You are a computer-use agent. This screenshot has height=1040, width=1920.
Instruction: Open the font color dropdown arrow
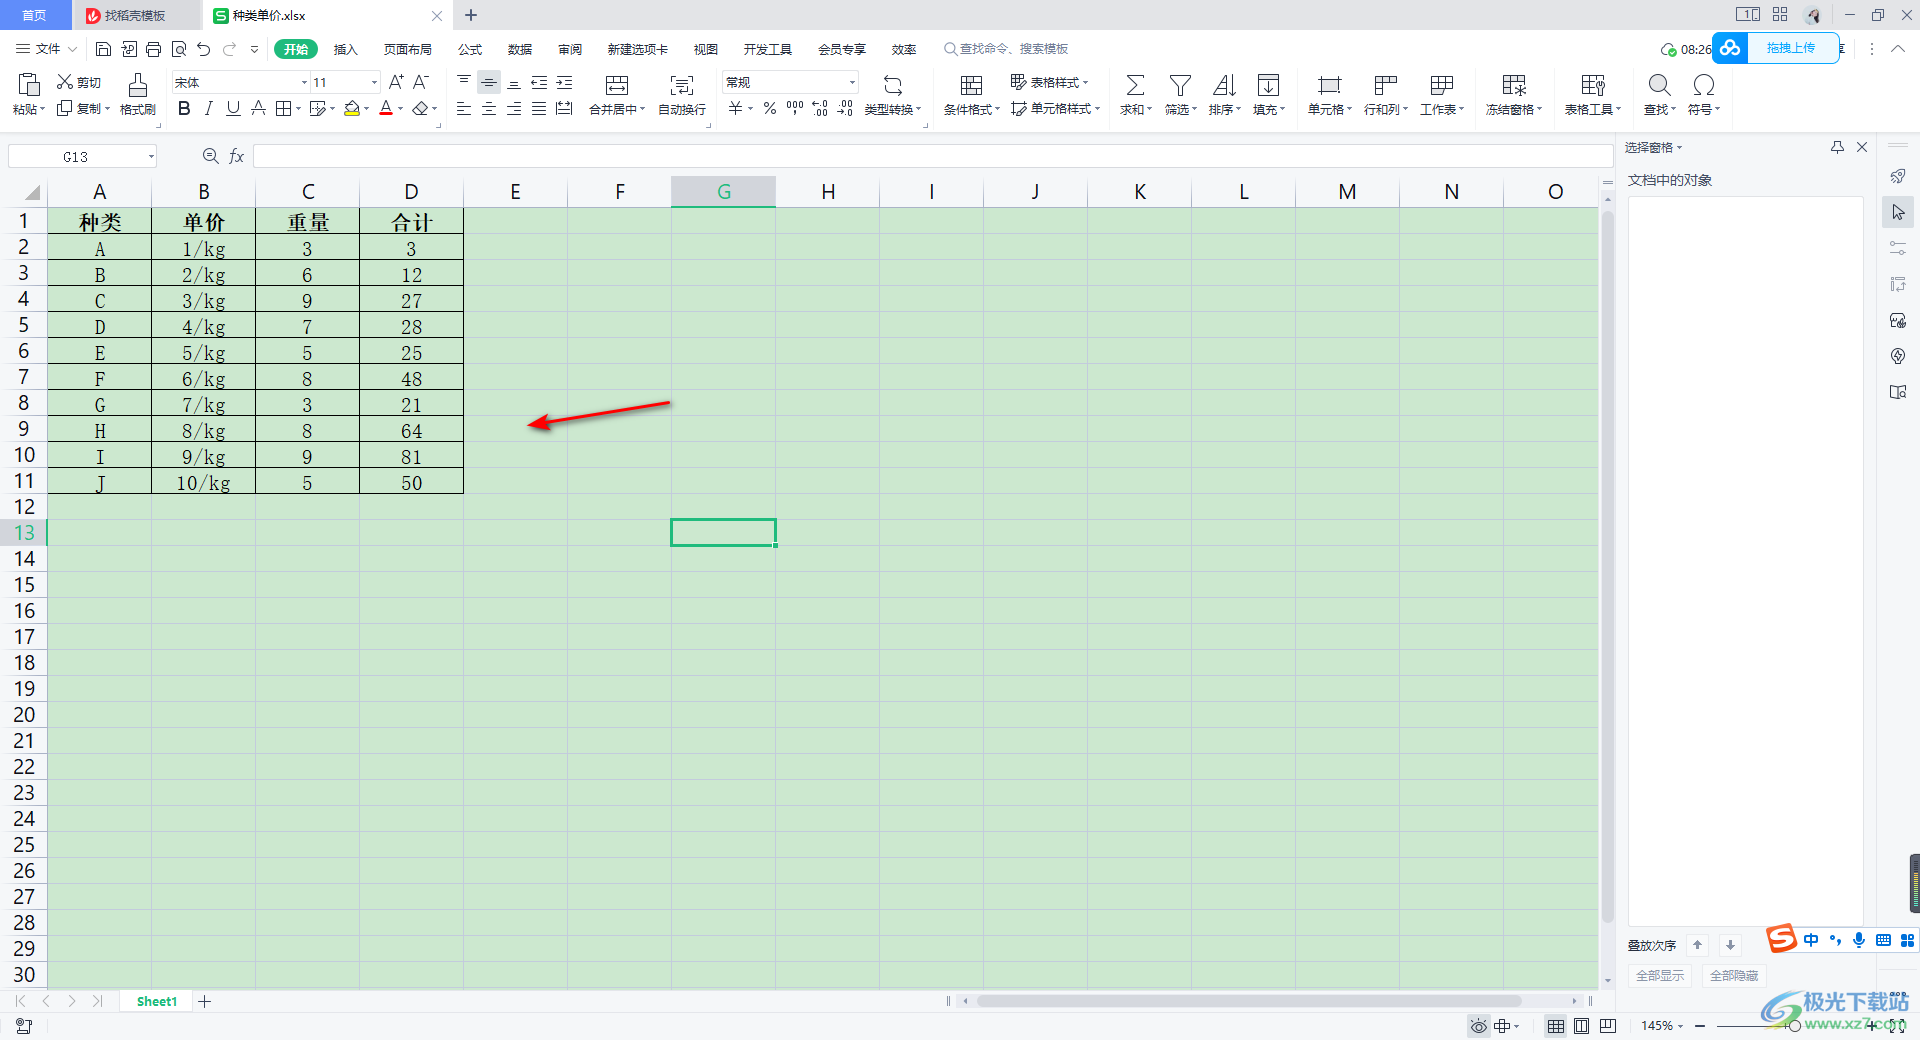pos(401,108)
